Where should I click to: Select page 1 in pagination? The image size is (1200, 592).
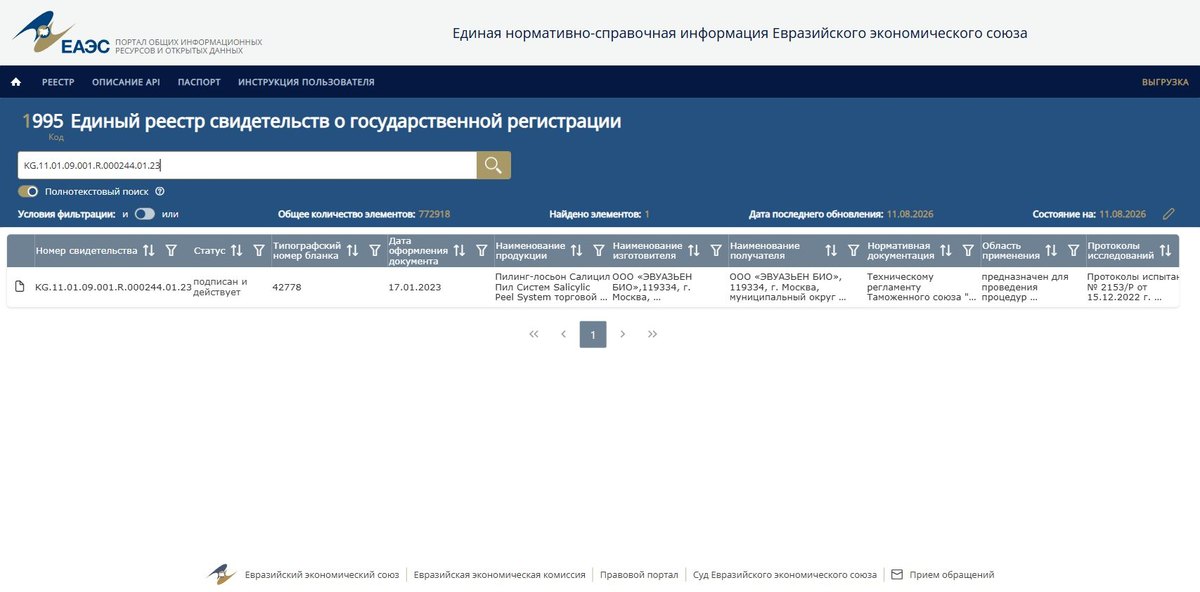click(x=593, y=334)
